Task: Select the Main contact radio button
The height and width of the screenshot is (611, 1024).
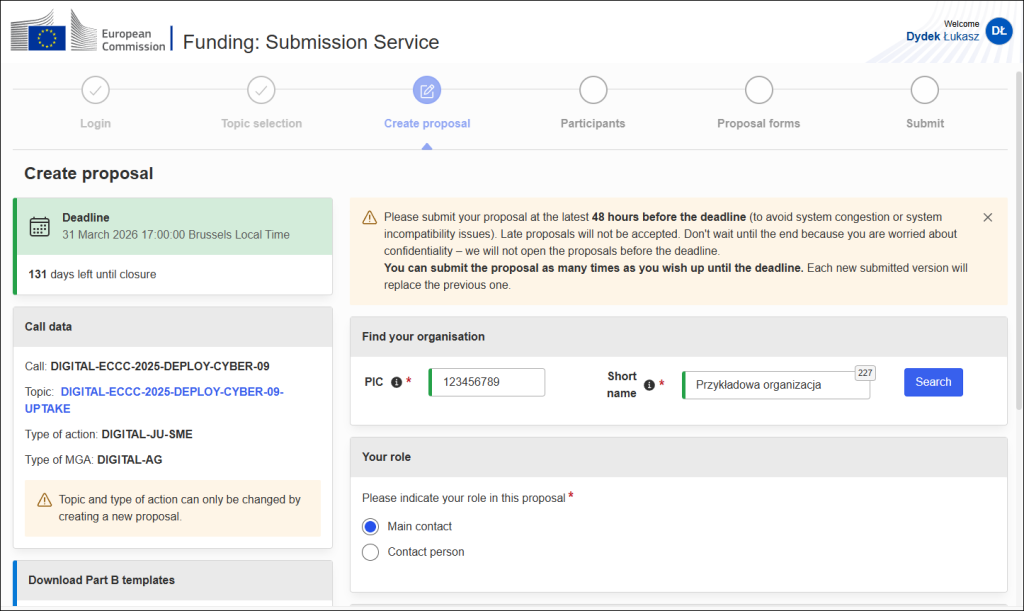Action: (x=370, y=527)
